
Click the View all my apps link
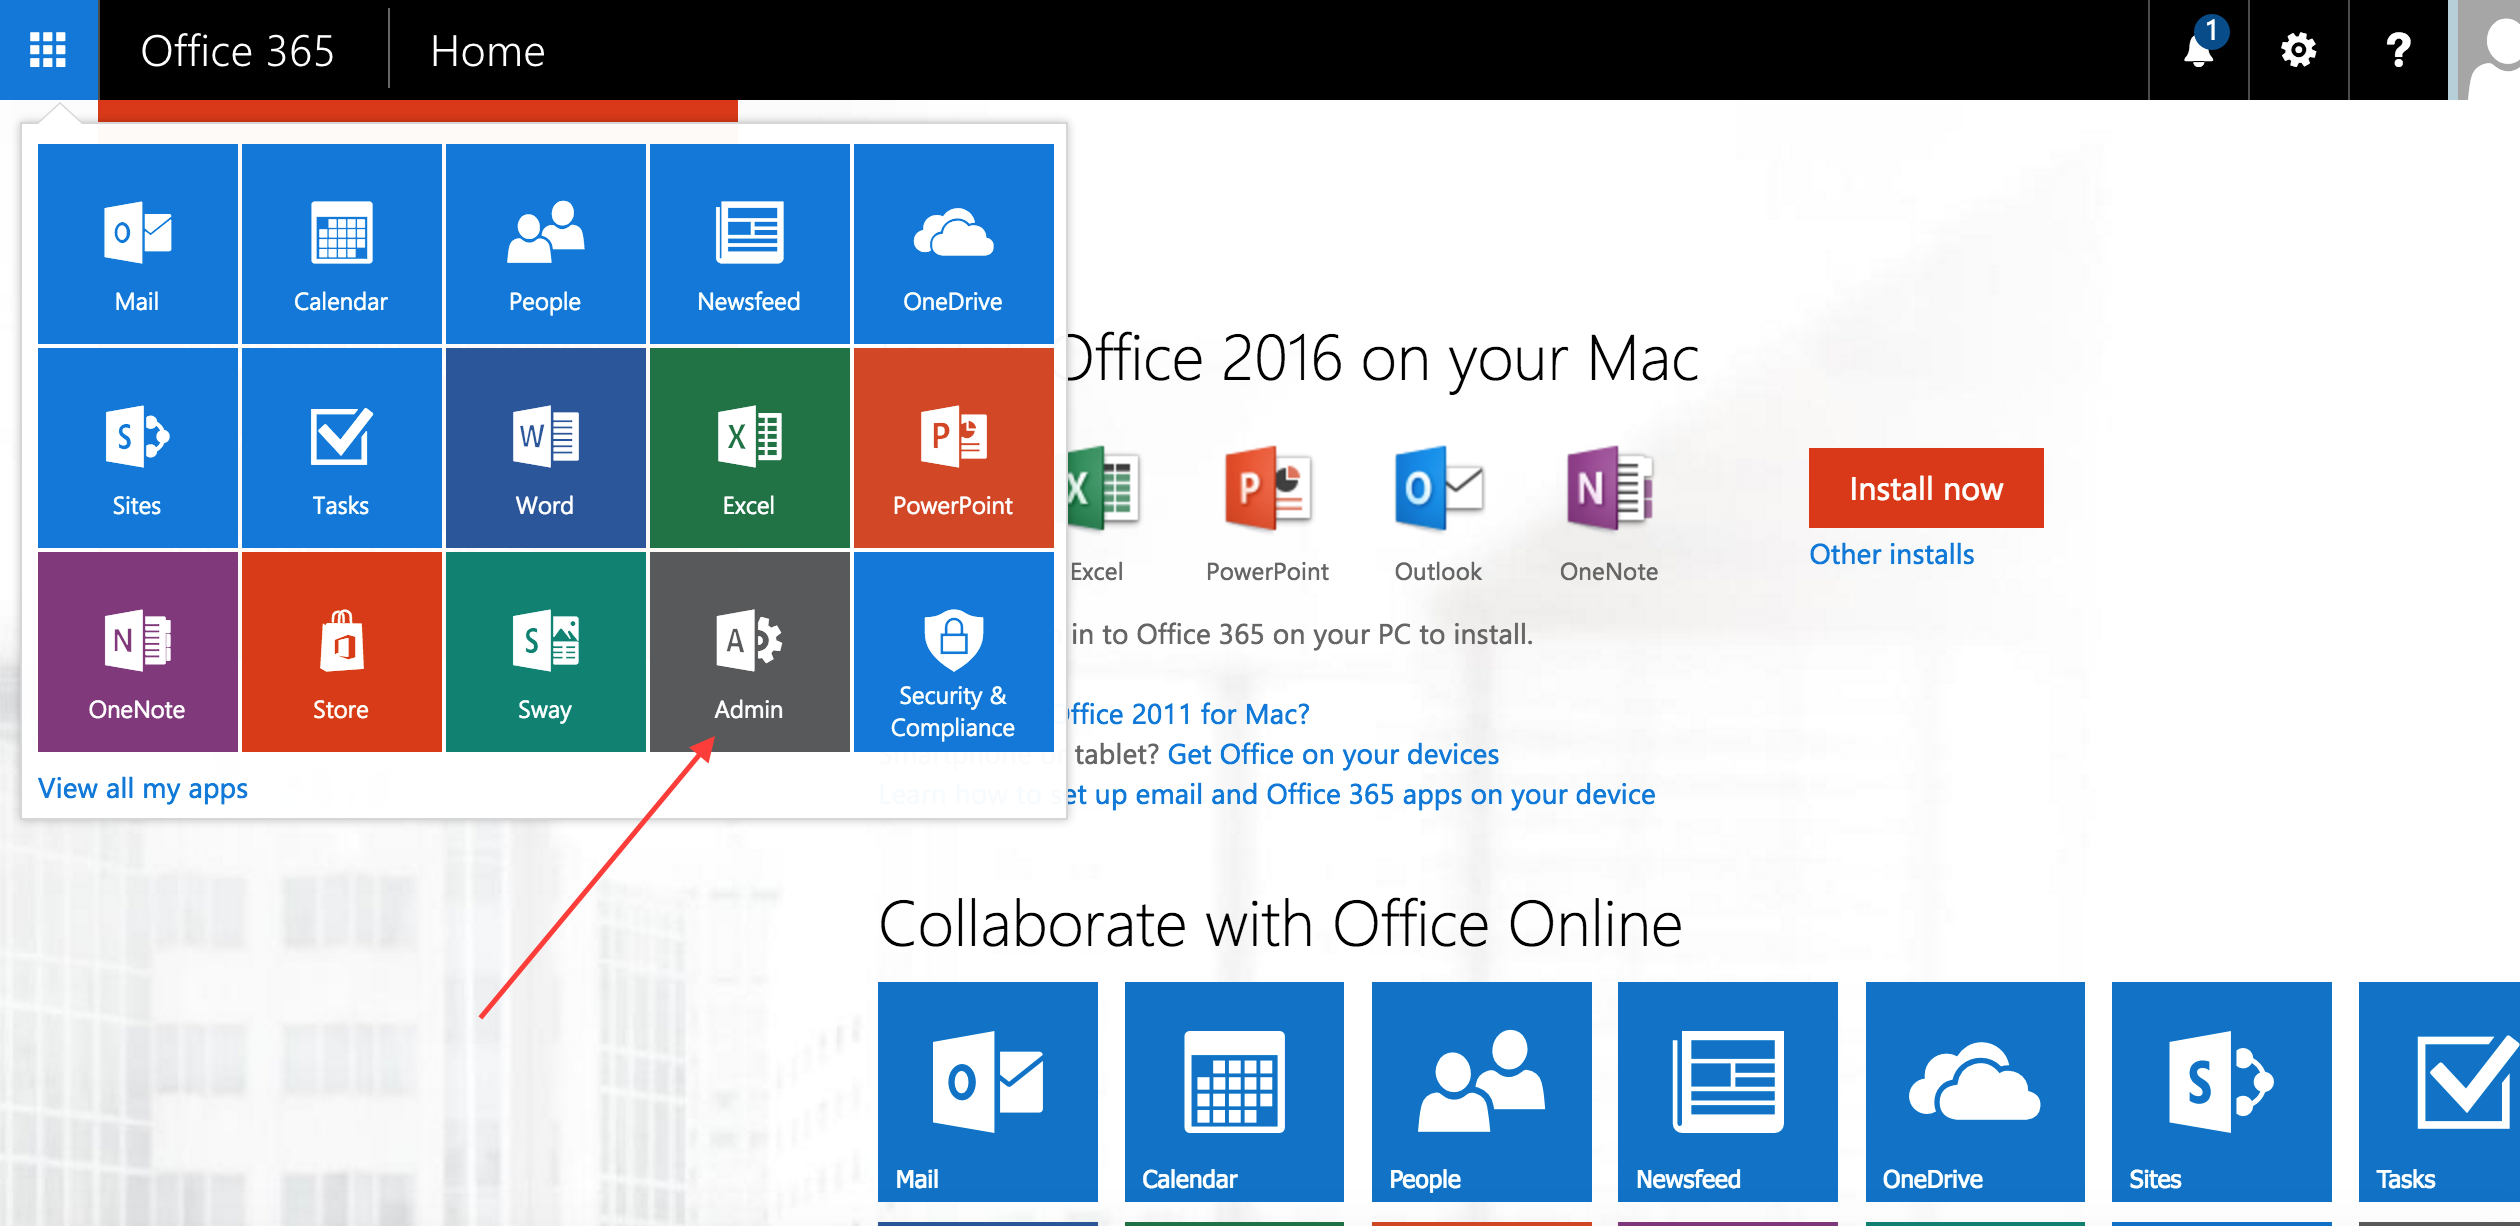pos(143,788)
